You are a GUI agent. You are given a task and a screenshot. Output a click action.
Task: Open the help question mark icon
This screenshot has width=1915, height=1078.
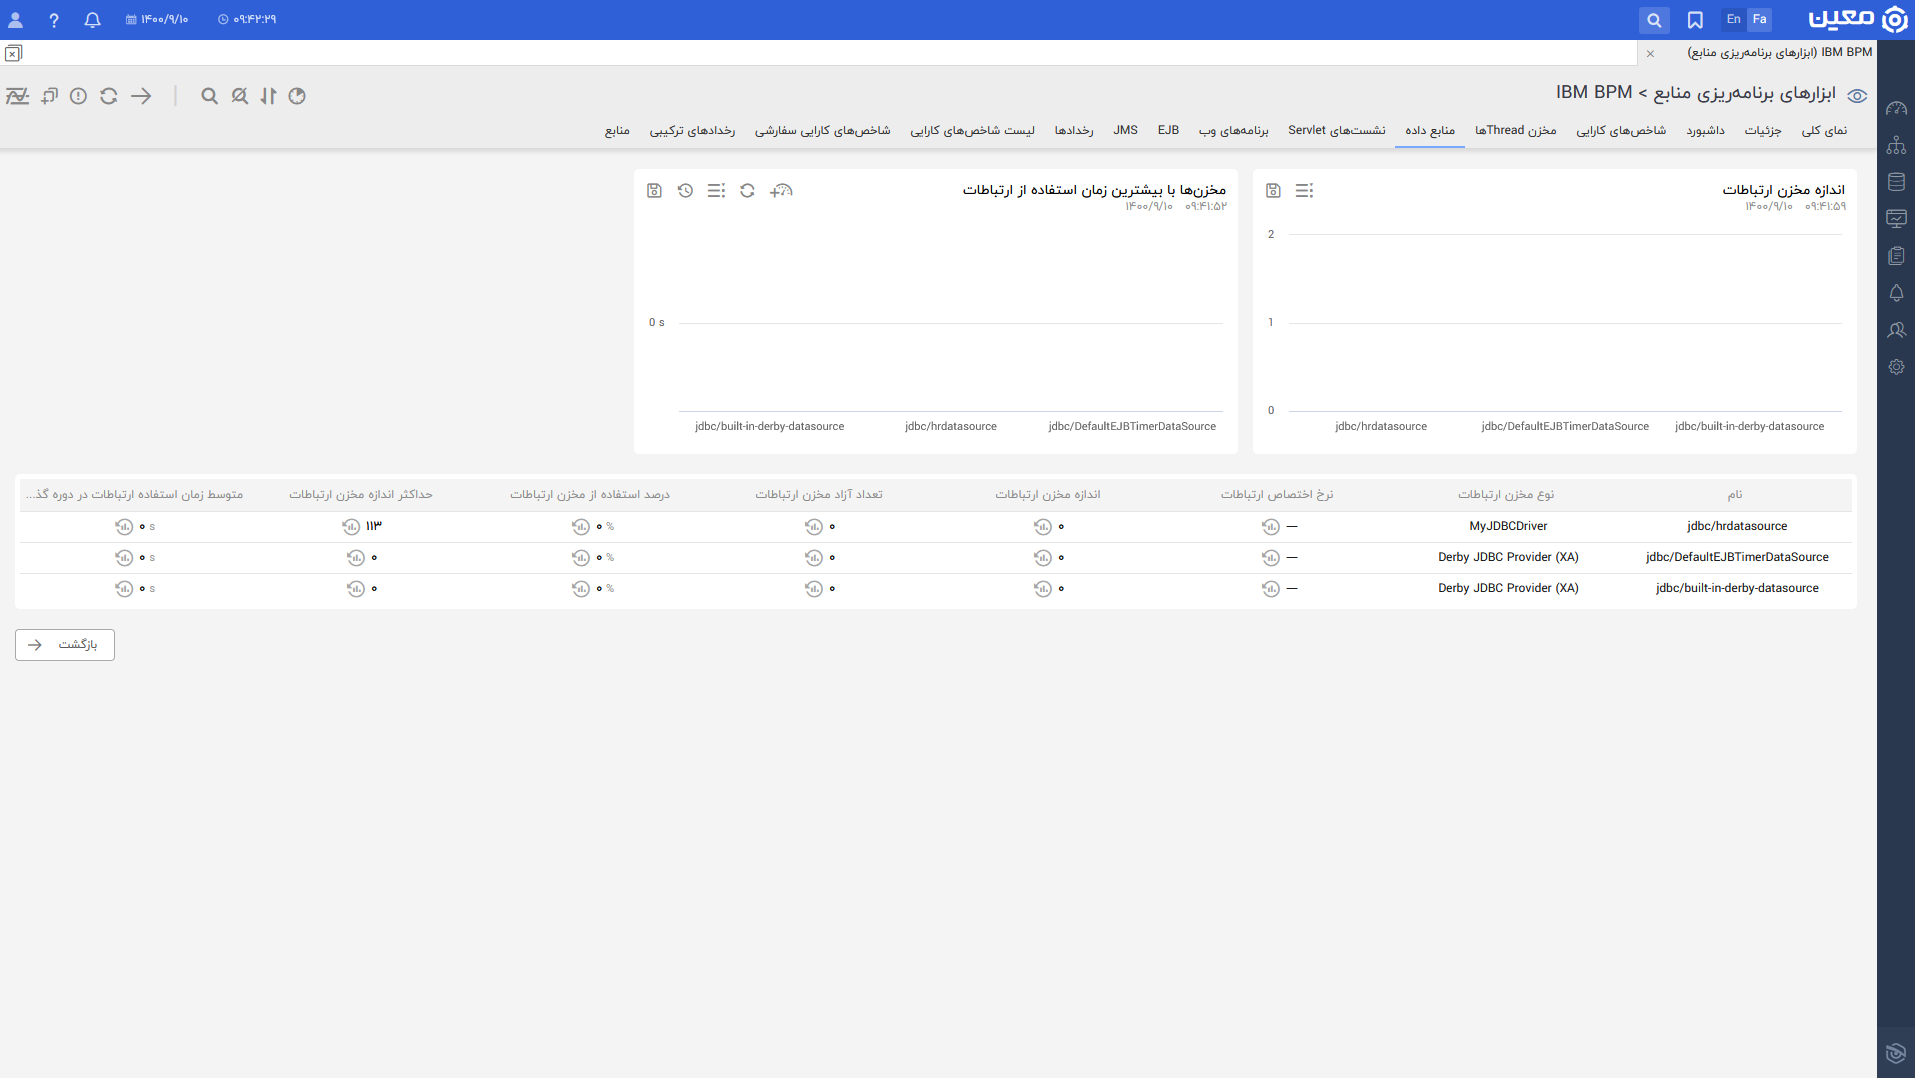54,19
